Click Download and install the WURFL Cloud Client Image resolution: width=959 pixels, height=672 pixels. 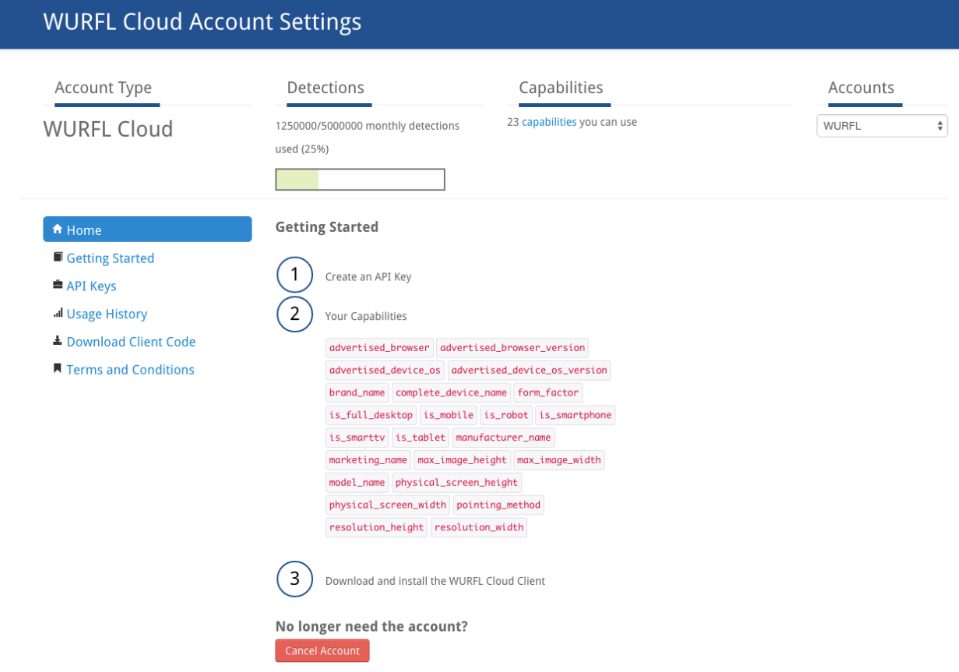[435, 581]
